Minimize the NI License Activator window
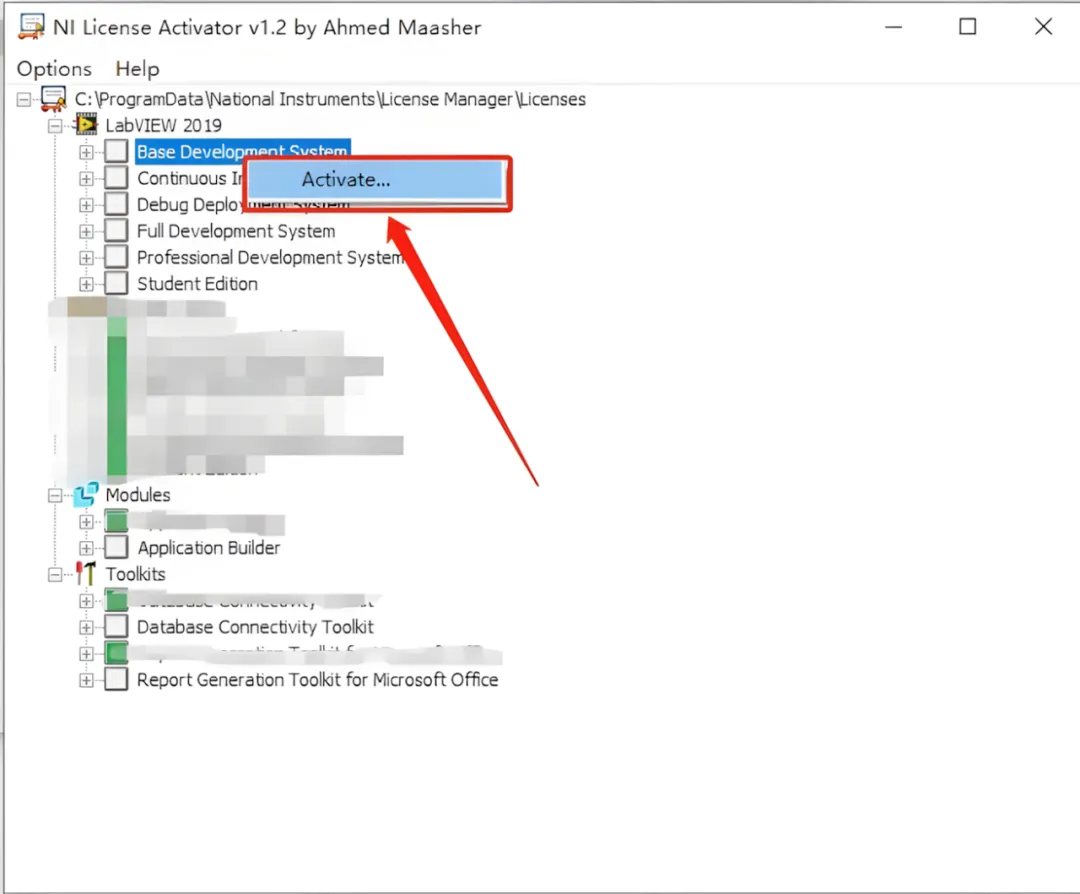This screenshot has width=1080, height=894. (893, 27)
